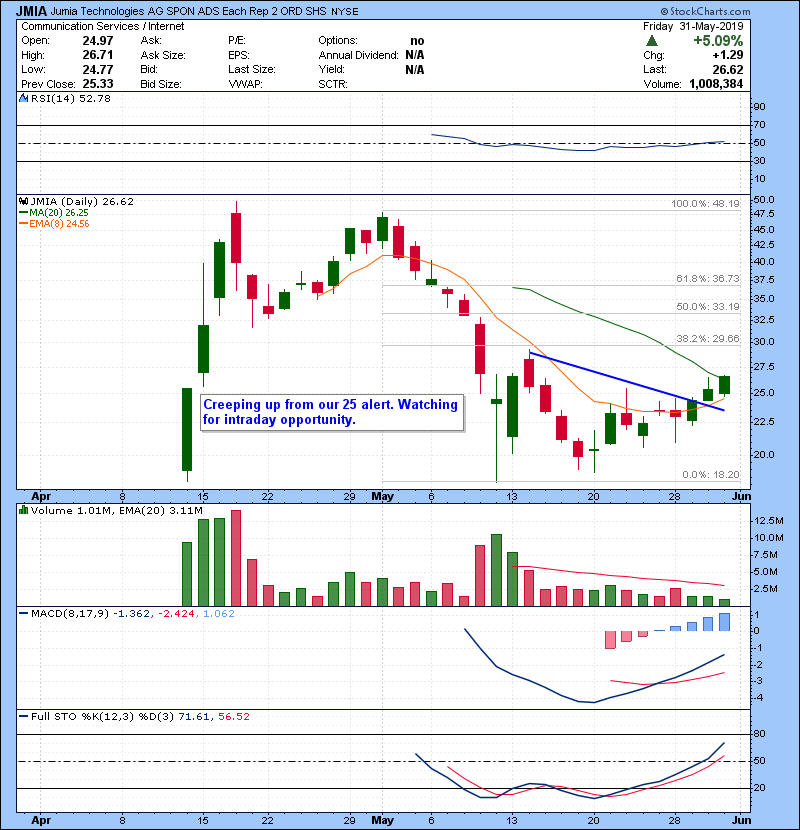The image size is (800, 830).
Task: Click the RSI(14) indicator line icon
Action: tap(23, 98)
